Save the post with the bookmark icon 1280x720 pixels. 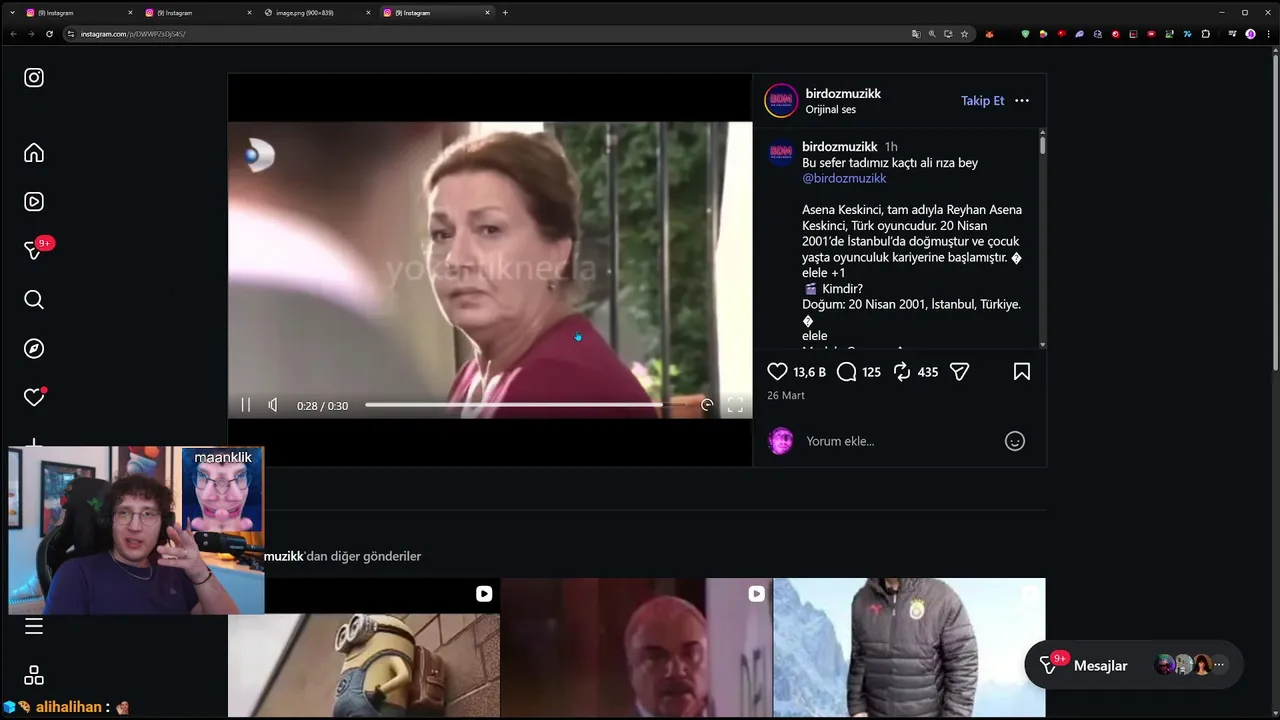1022,372
